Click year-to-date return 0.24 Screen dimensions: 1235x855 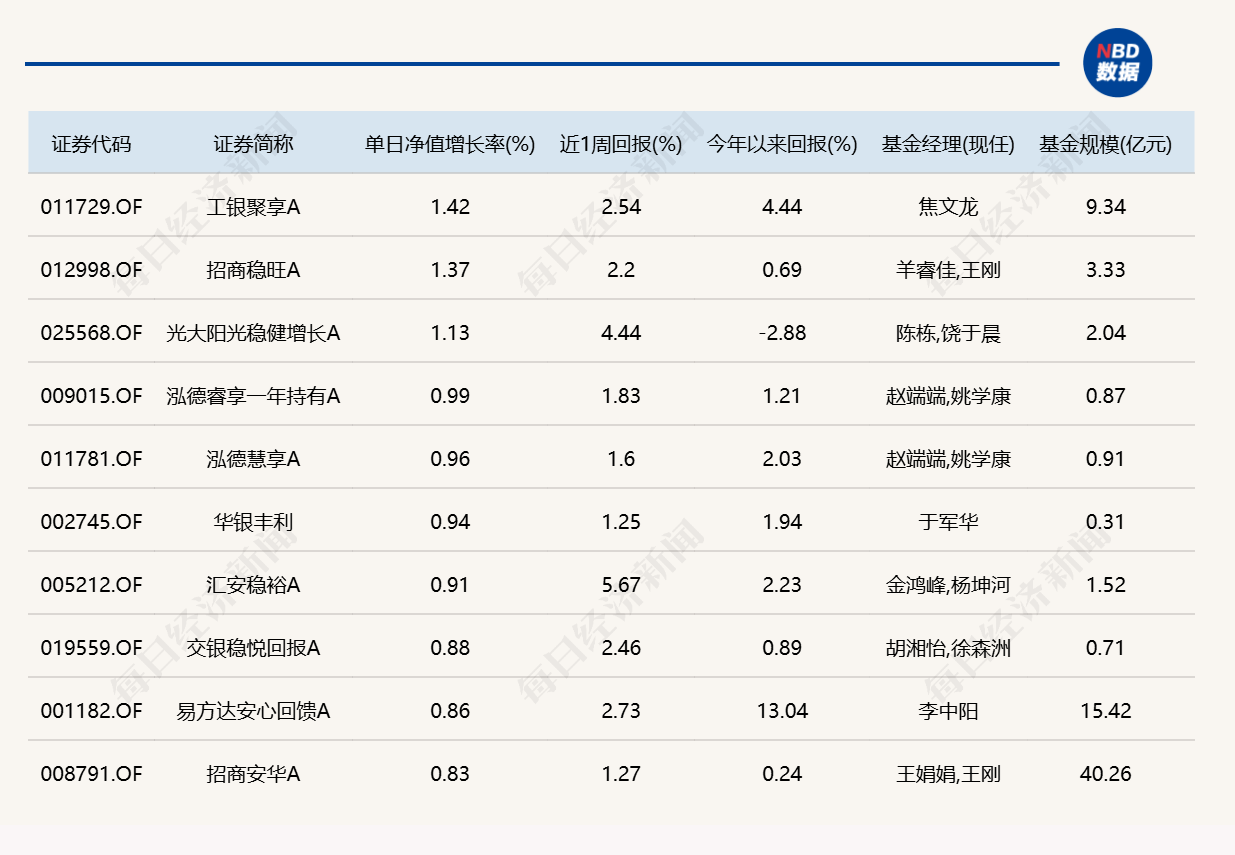tap(782, 774)
